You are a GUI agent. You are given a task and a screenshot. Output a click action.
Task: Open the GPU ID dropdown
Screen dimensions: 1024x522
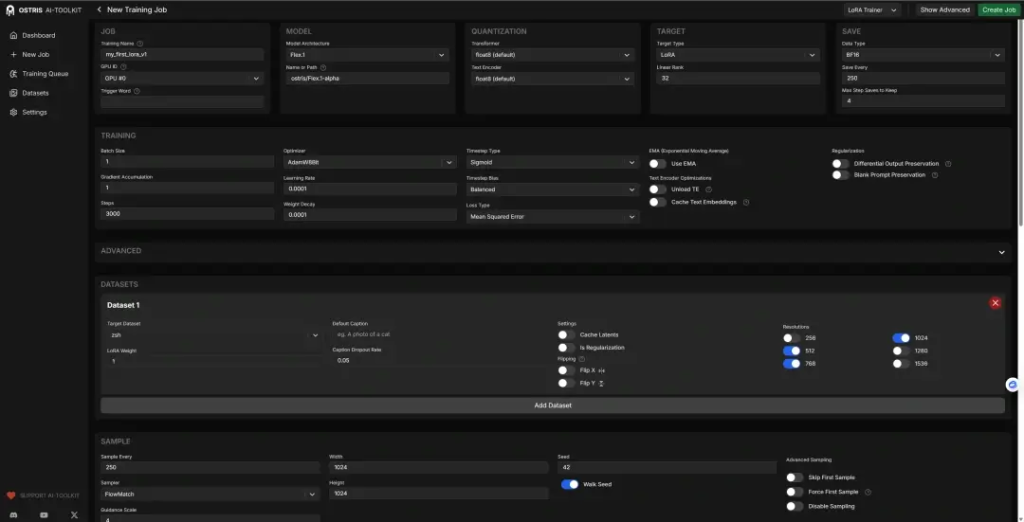[x=182, y=78]
